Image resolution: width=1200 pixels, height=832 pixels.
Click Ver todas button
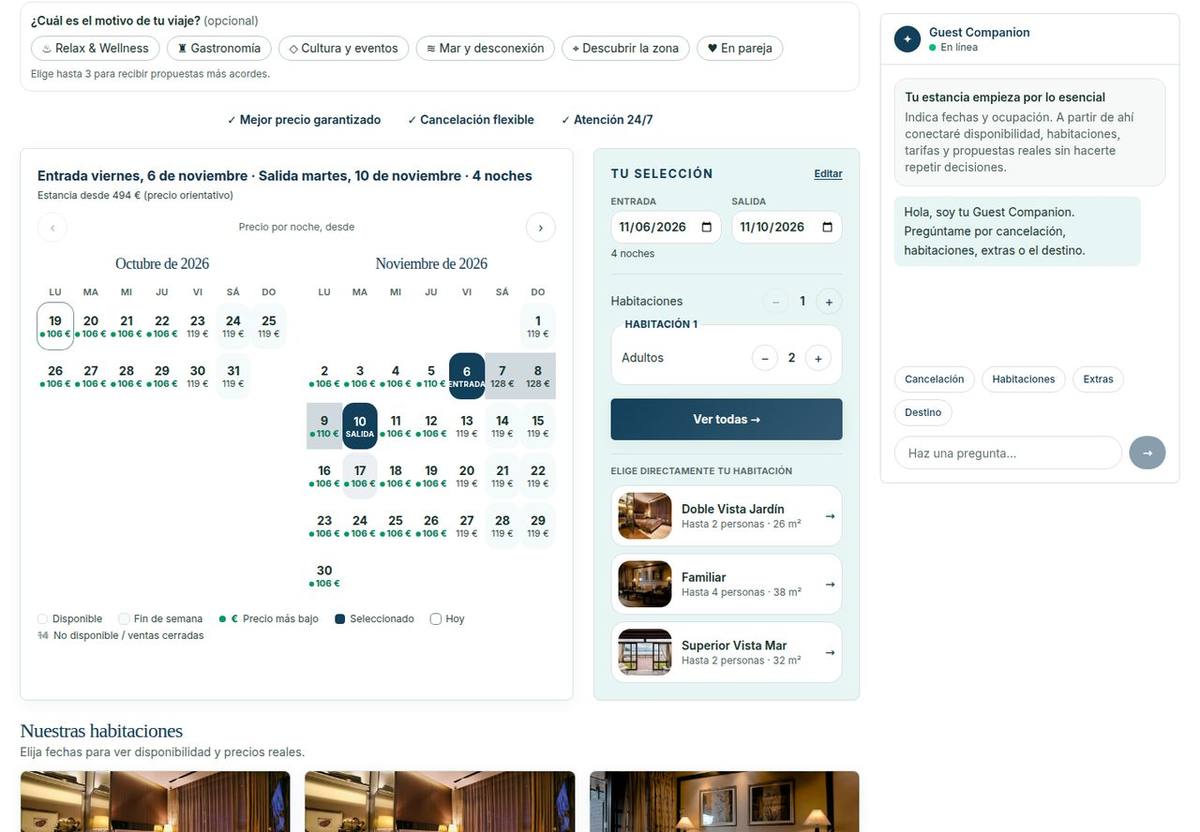[x=727, y=420]
